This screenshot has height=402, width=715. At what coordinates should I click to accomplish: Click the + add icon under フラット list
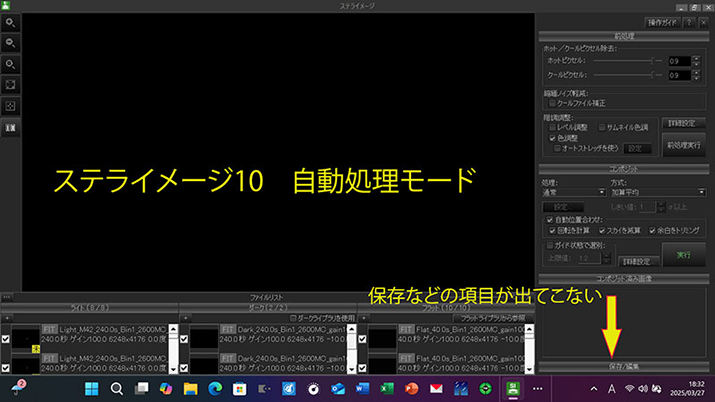click(x=364, y=318)
